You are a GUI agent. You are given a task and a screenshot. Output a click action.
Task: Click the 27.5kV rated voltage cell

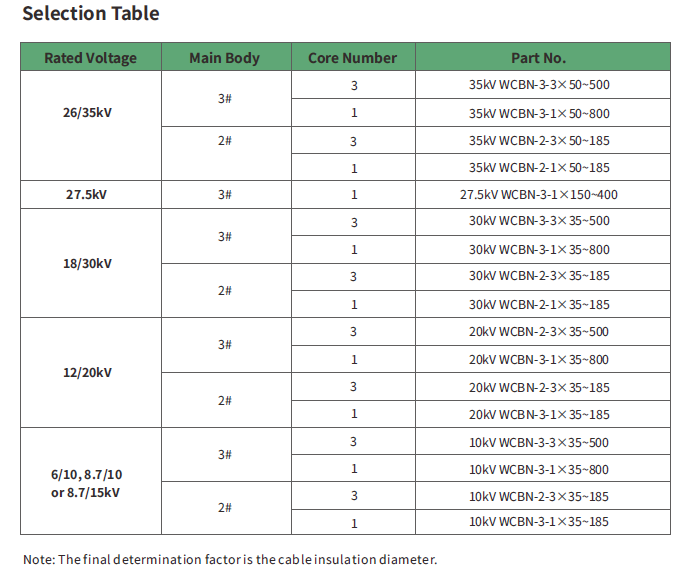[86, 195]
